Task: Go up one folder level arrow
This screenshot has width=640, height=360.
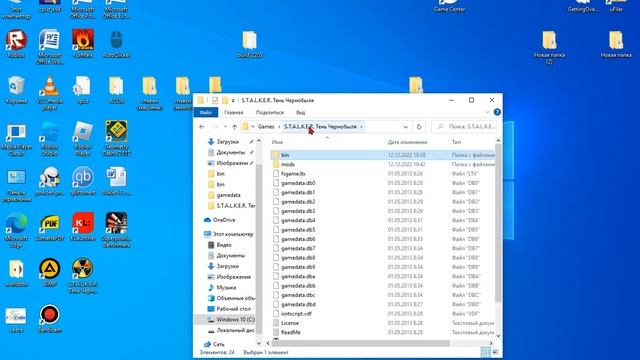Action: 234,127
